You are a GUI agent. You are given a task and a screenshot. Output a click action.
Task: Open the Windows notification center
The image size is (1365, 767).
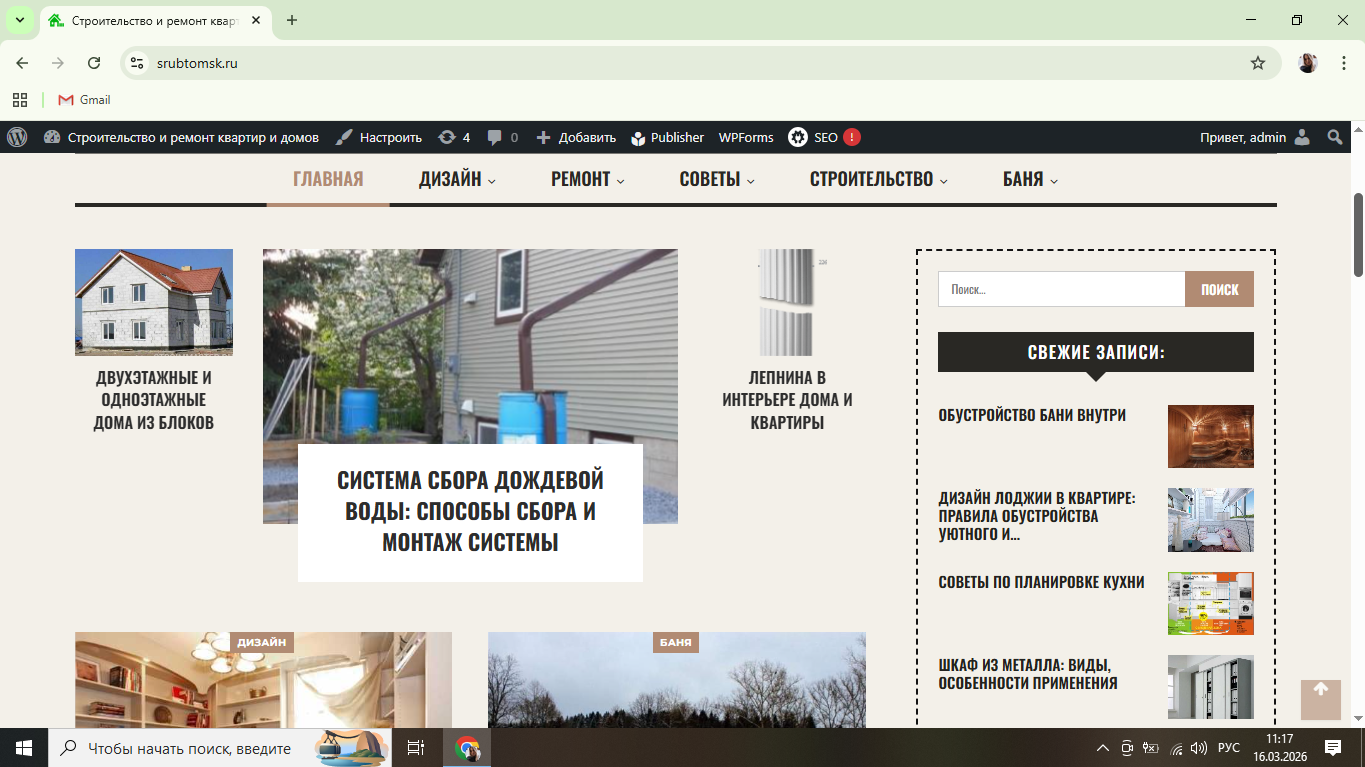click(x=1333, y=748)
